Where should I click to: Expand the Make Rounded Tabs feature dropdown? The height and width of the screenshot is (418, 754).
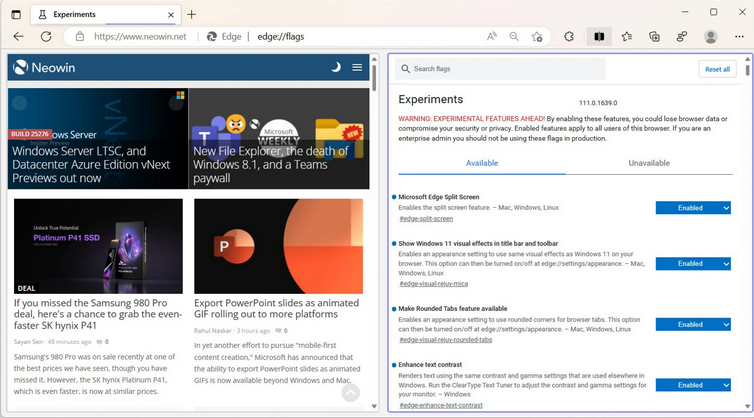(x=693, y=324)
